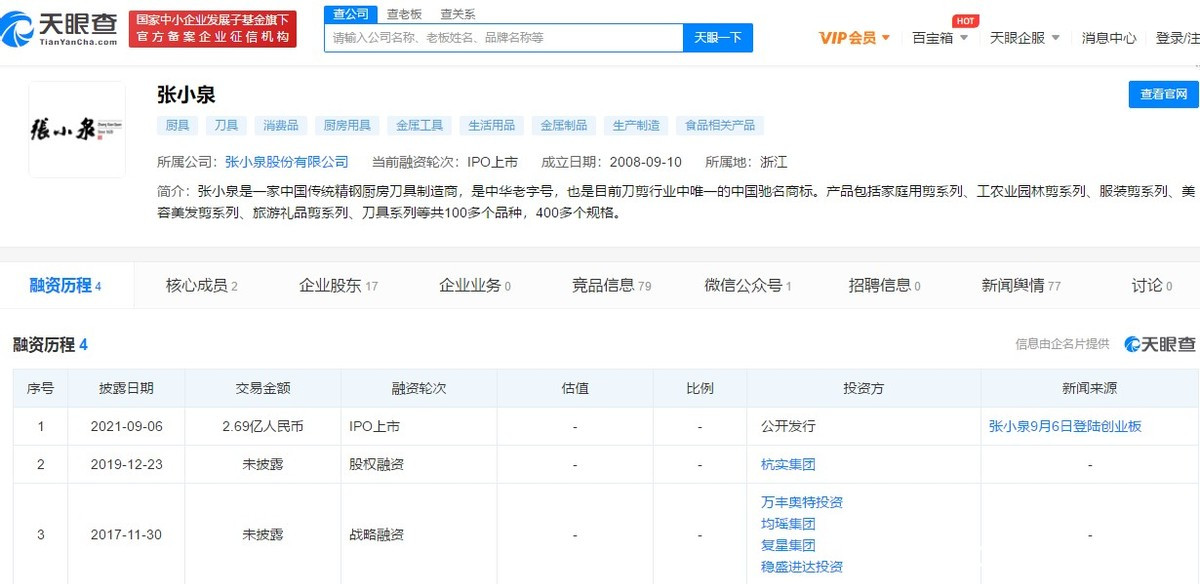Open investor link 复星集团
This screenshot has width=1200, height=584.
(788, 545)
